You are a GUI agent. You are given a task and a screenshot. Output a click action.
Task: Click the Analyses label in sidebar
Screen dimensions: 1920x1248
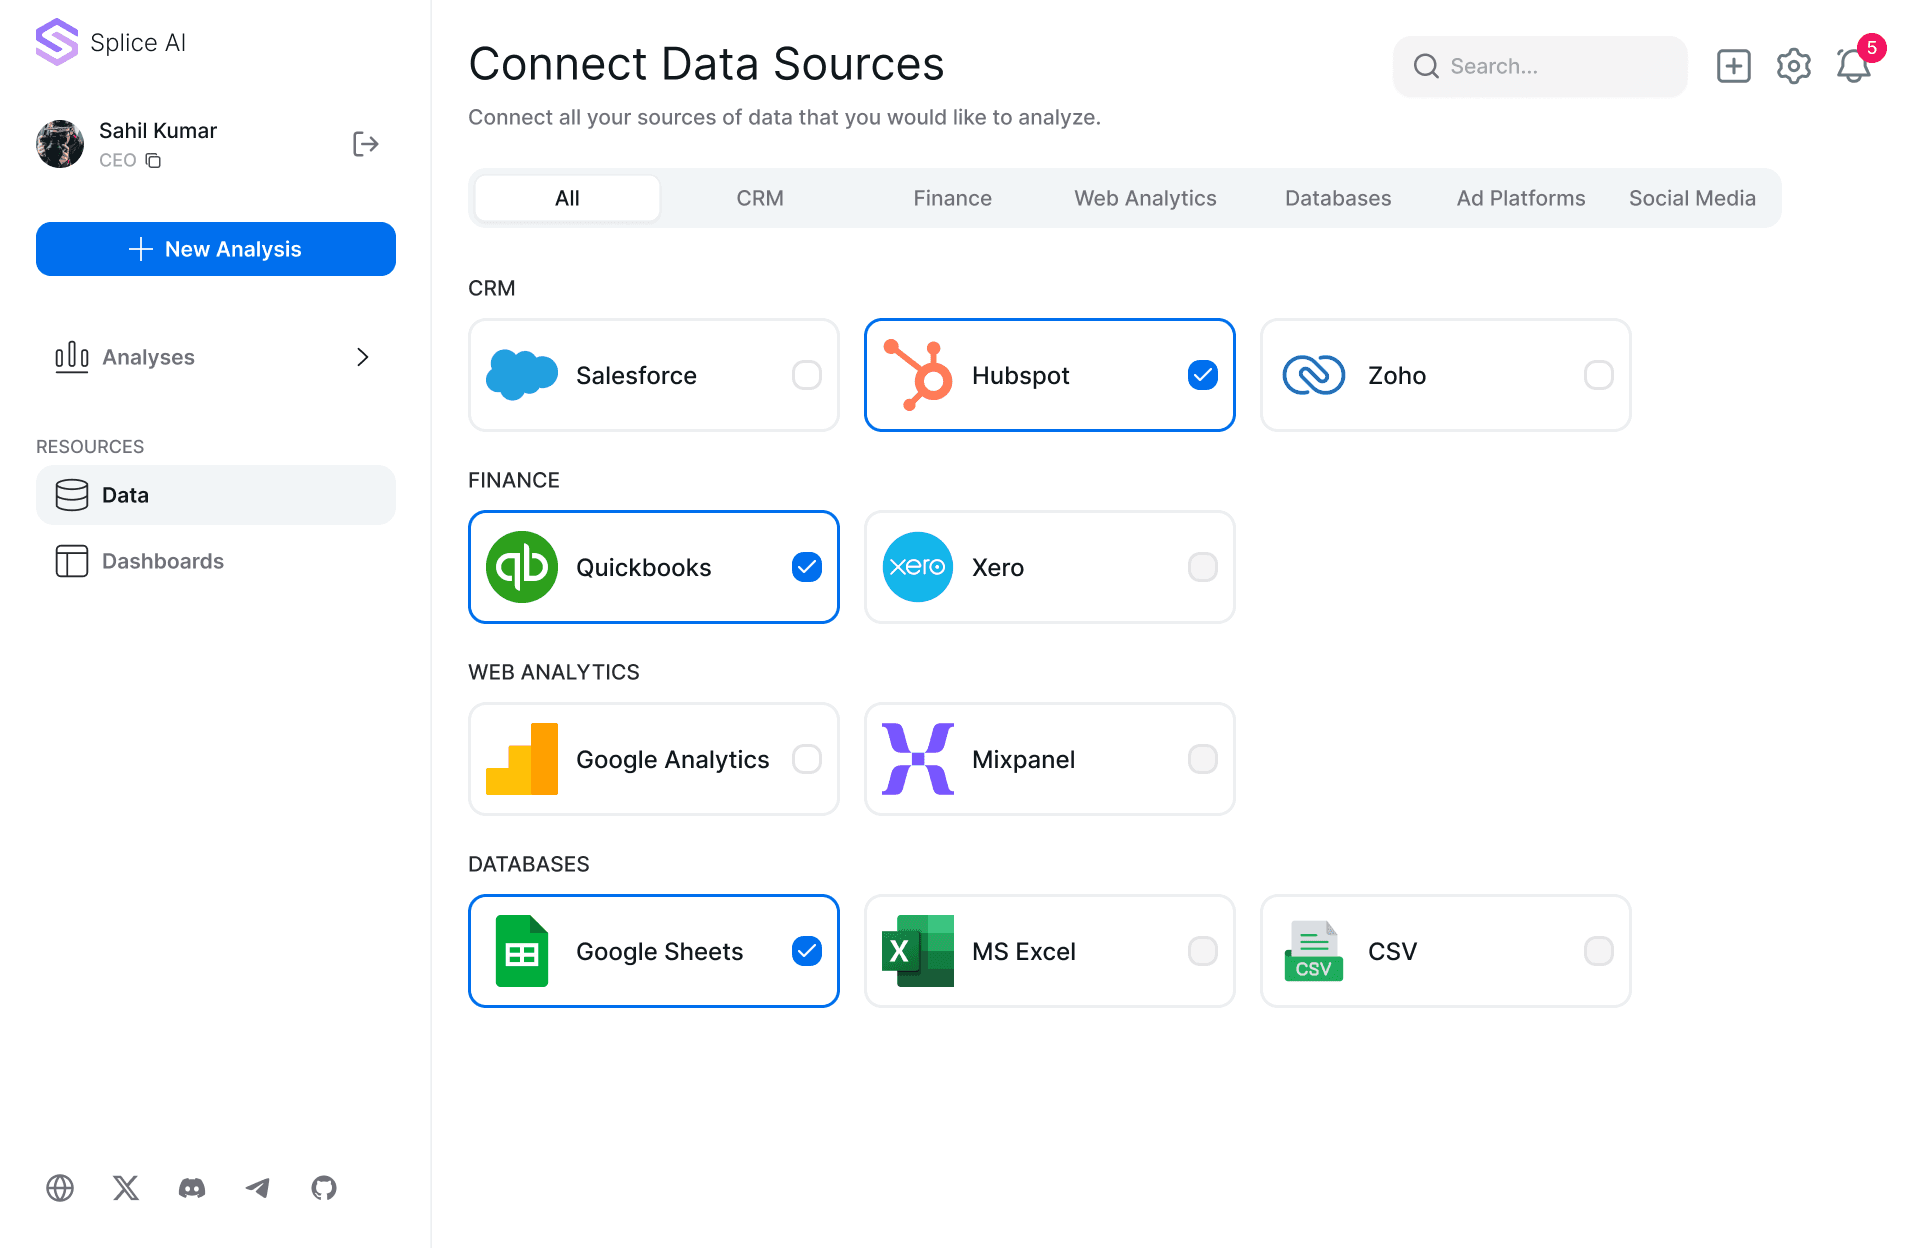click(x=148, y=357)
